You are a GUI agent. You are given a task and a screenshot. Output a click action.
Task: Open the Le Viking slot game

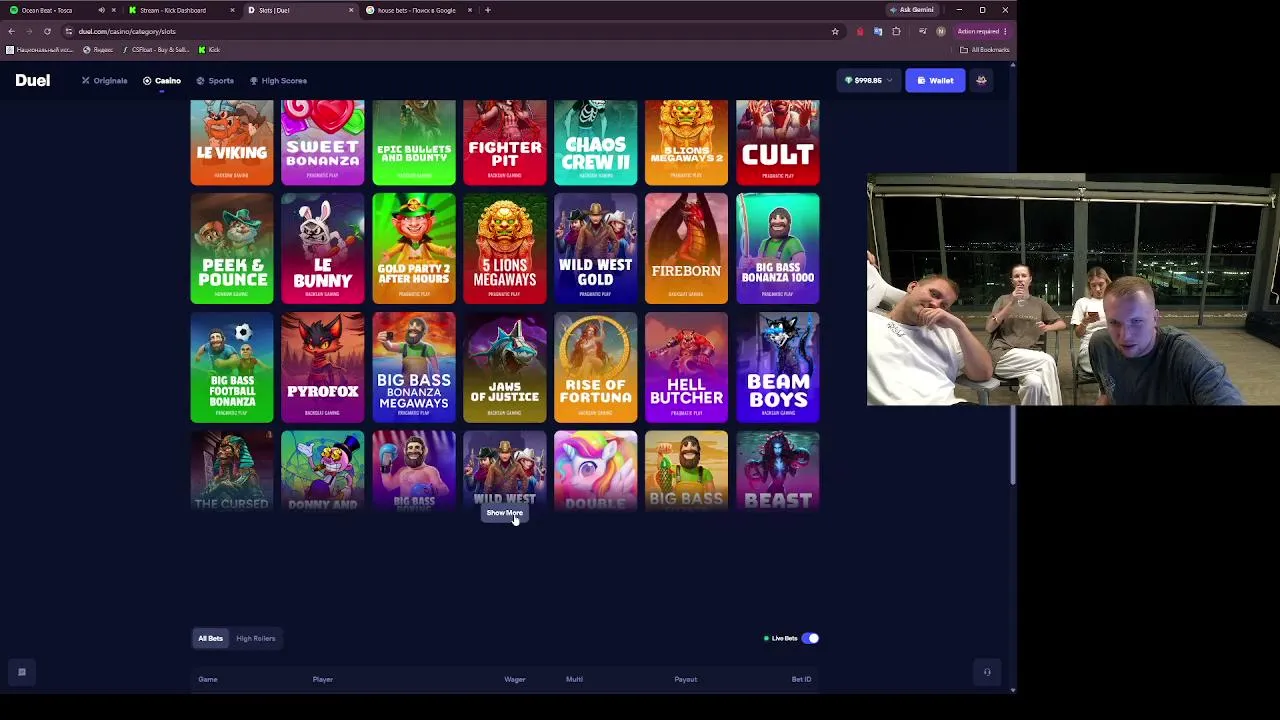tap(232, 142)
